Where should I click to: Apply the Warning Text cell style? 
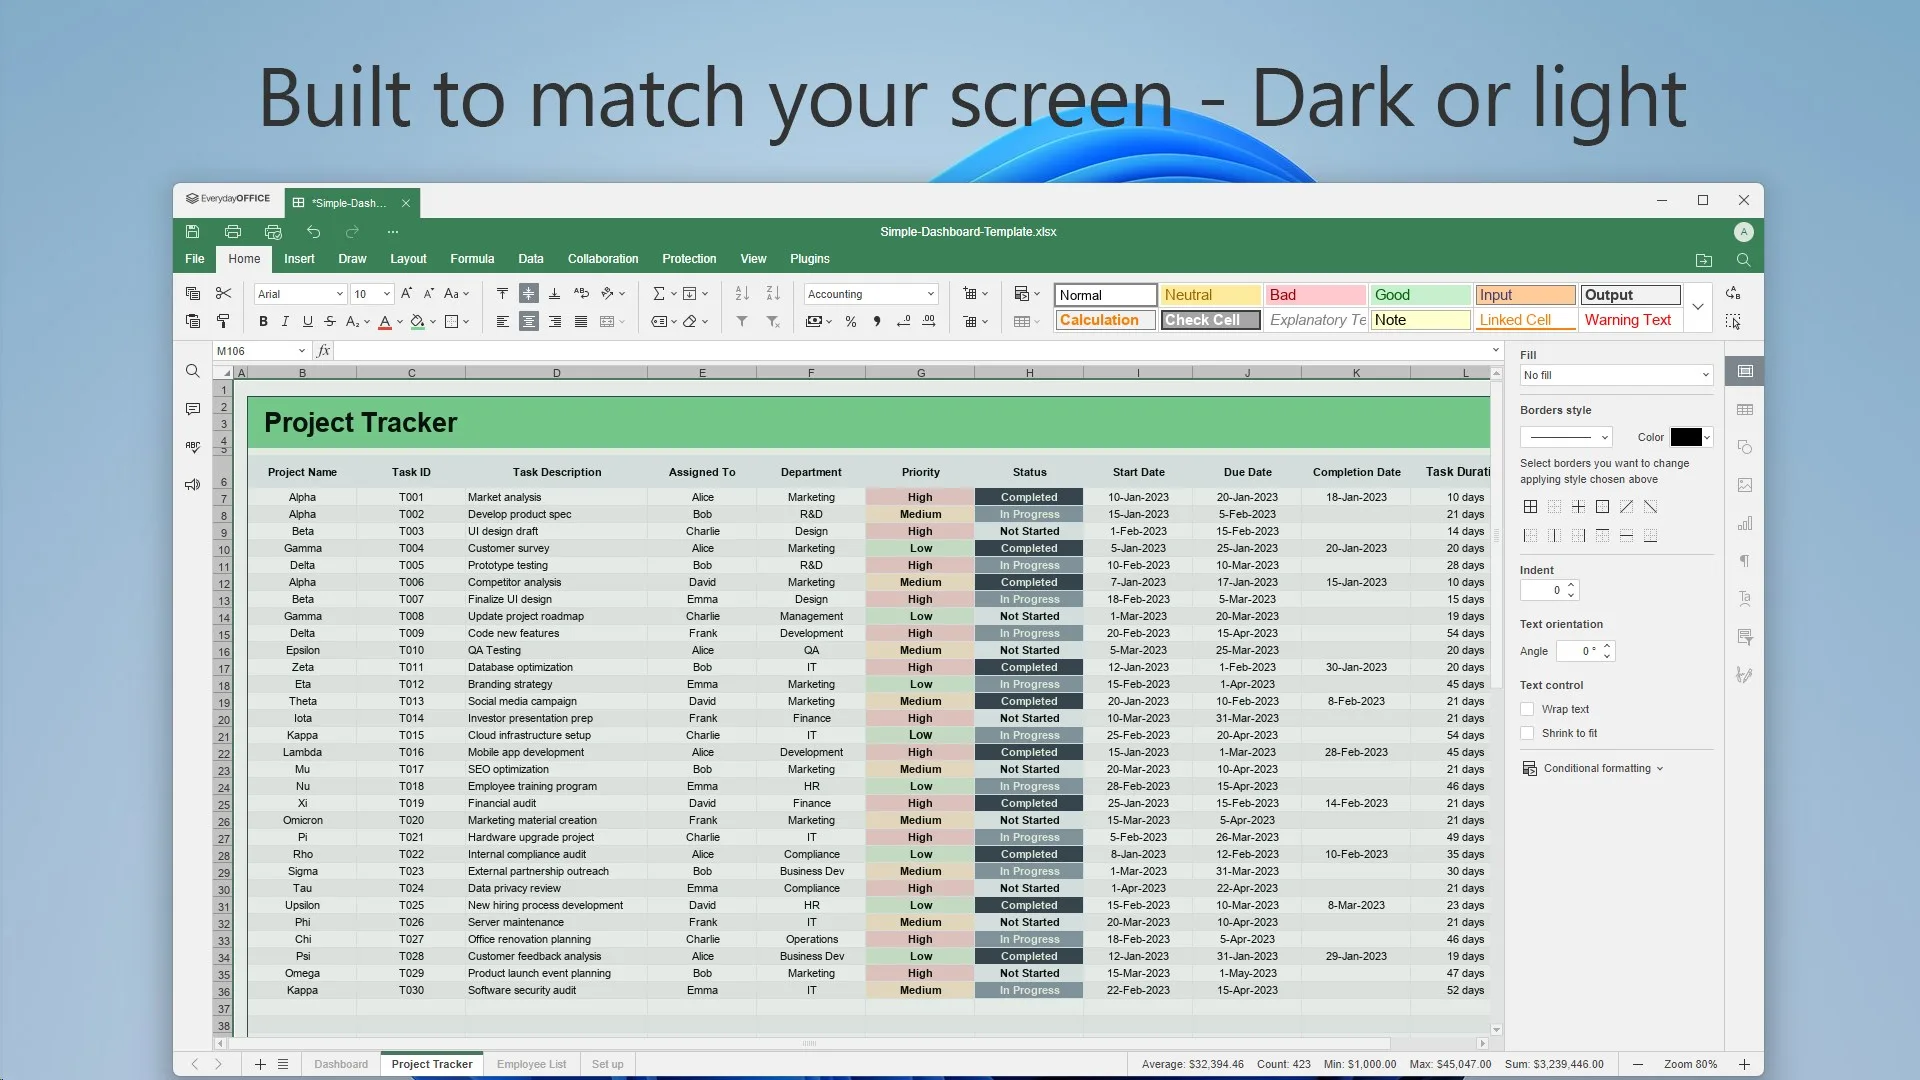(x=1630, y=320)
